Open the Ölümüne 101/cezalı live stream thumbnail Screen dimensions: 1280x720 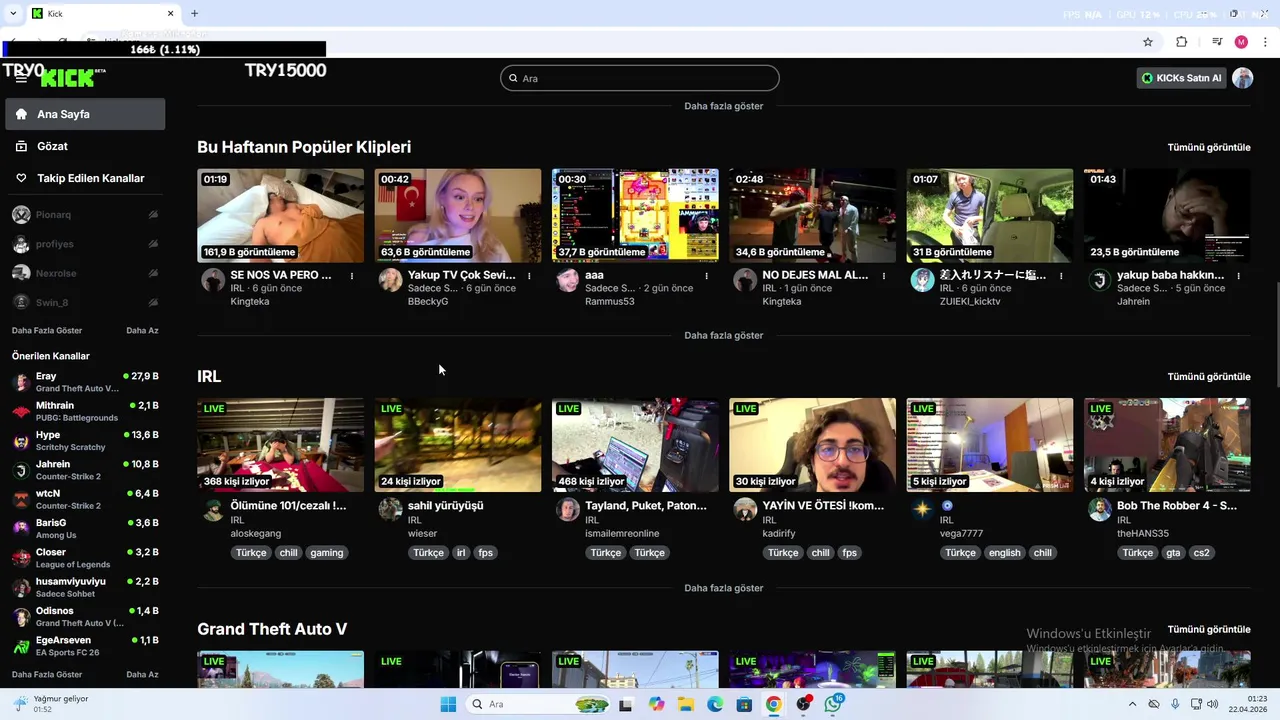(x=281, y=445)
